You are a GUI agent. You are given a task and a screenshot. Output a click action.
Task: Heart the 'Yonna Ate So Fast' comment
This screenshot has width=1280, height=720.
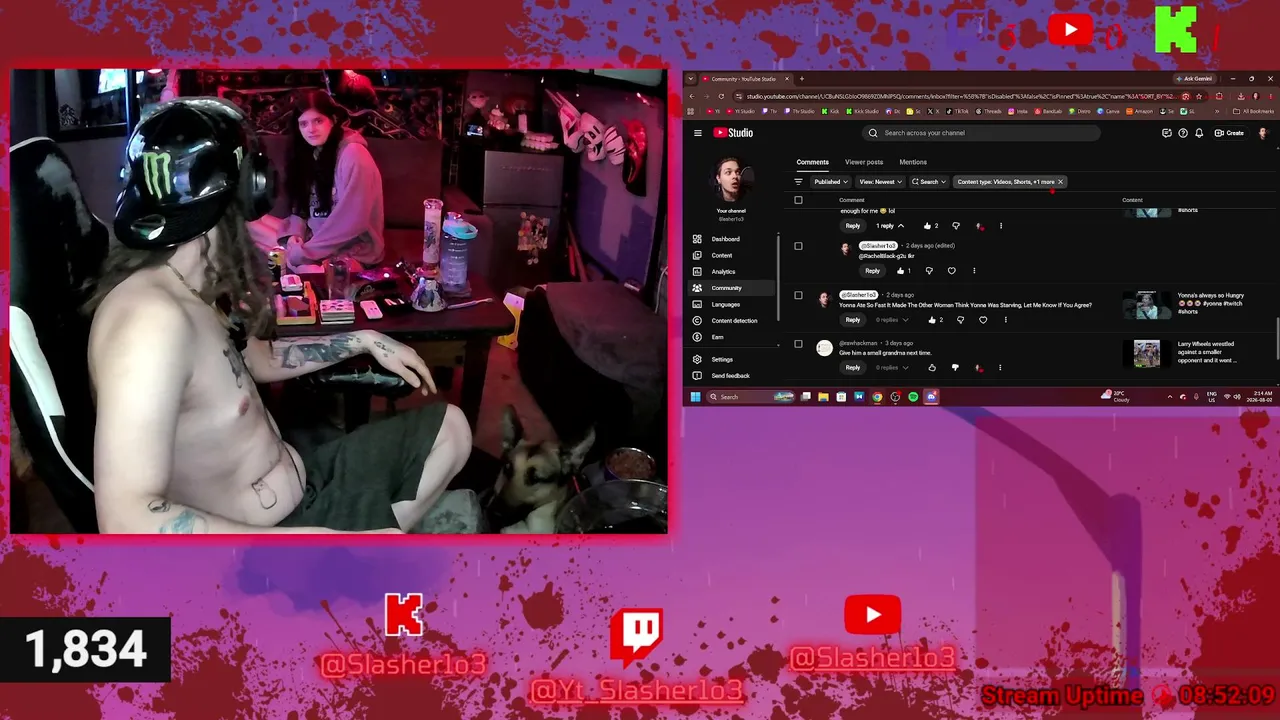click(983, 320)
